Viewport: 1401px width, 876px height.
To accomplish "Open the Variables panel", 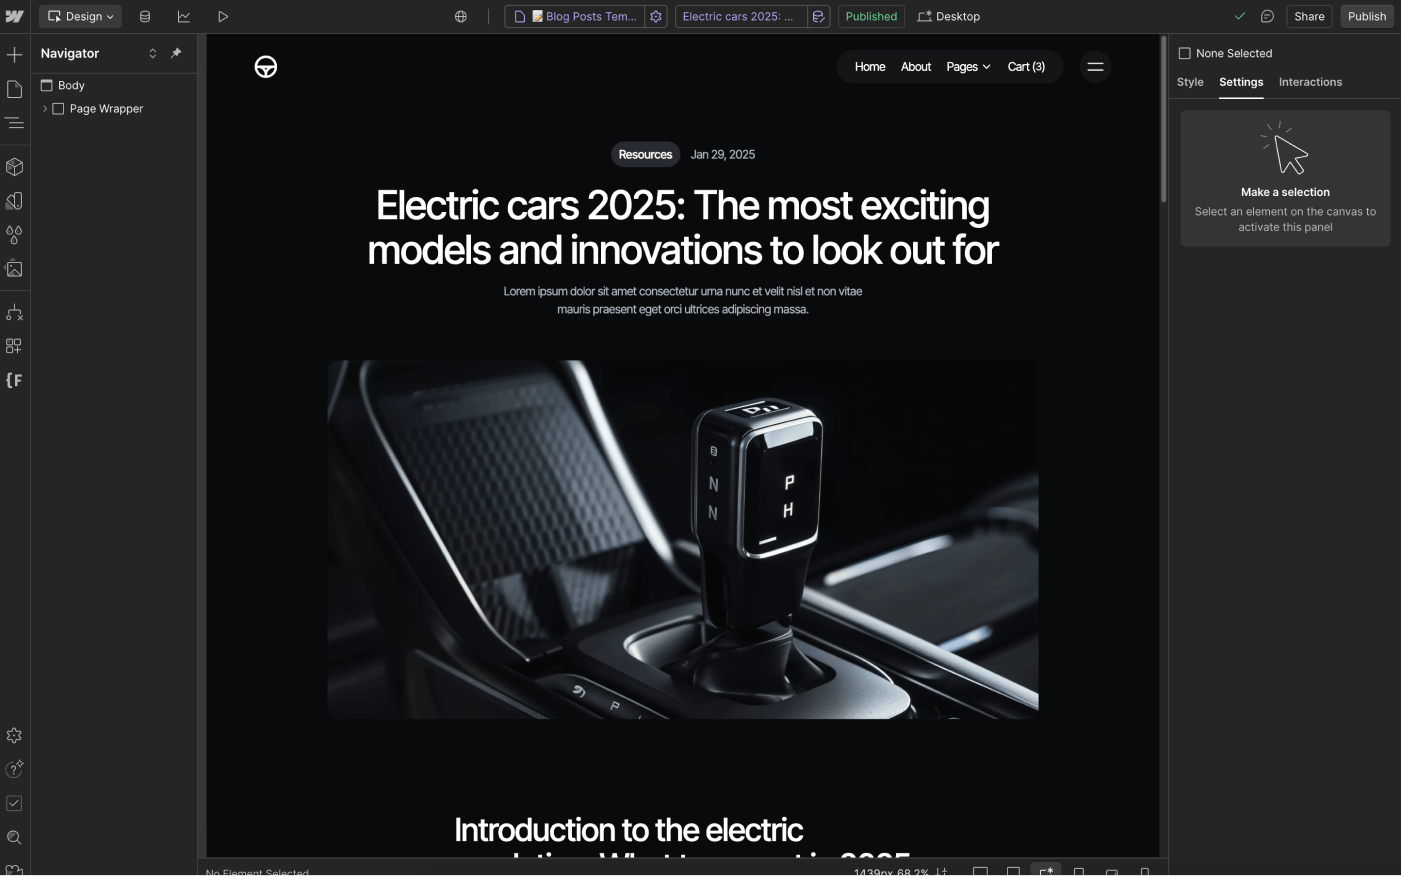I will [x=14, y=235].
